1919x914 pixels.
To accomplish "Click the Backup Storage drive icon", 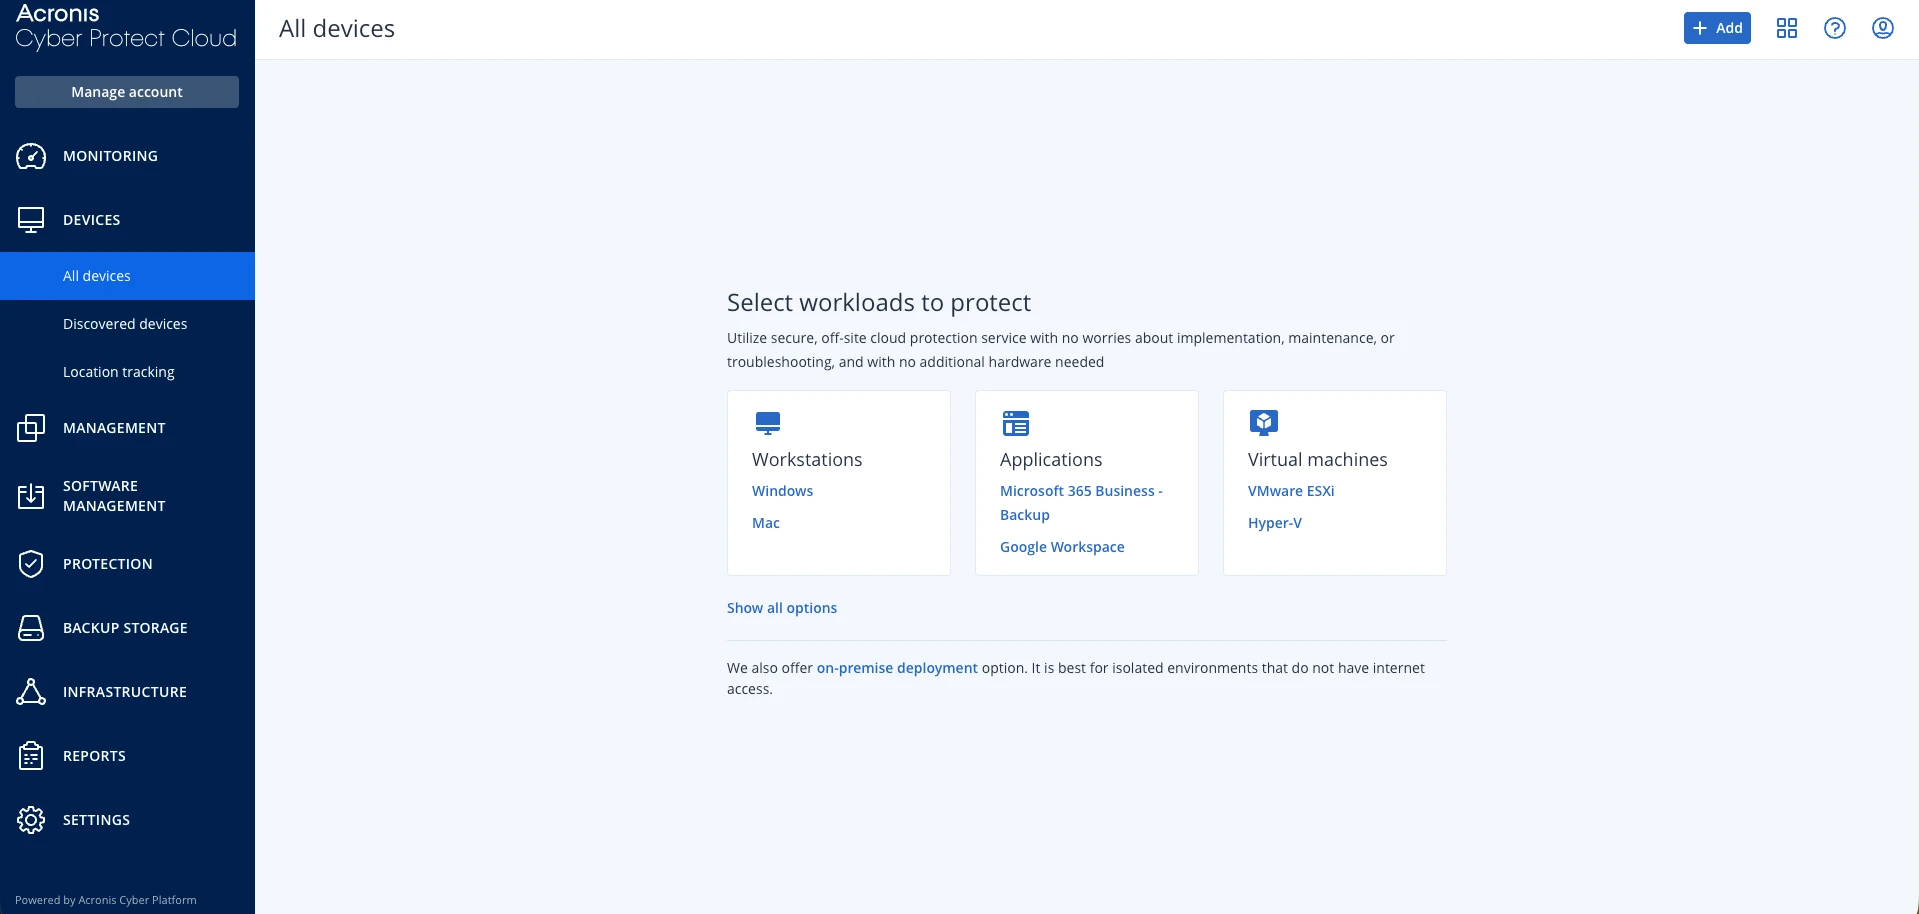I will pos(31,628).
